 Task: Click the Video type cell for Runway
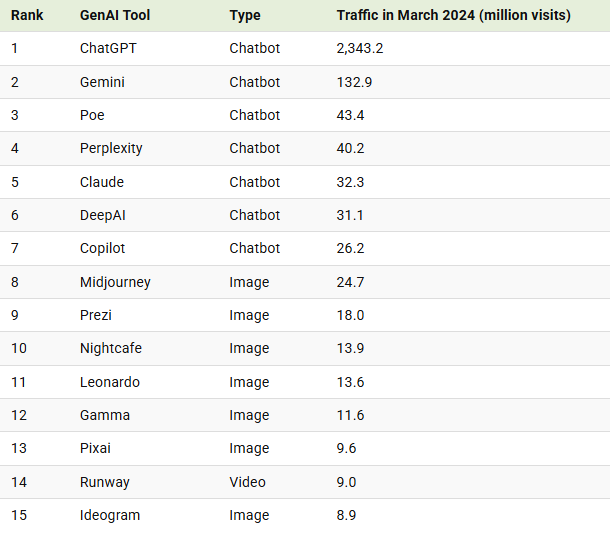tap(247, 482)
